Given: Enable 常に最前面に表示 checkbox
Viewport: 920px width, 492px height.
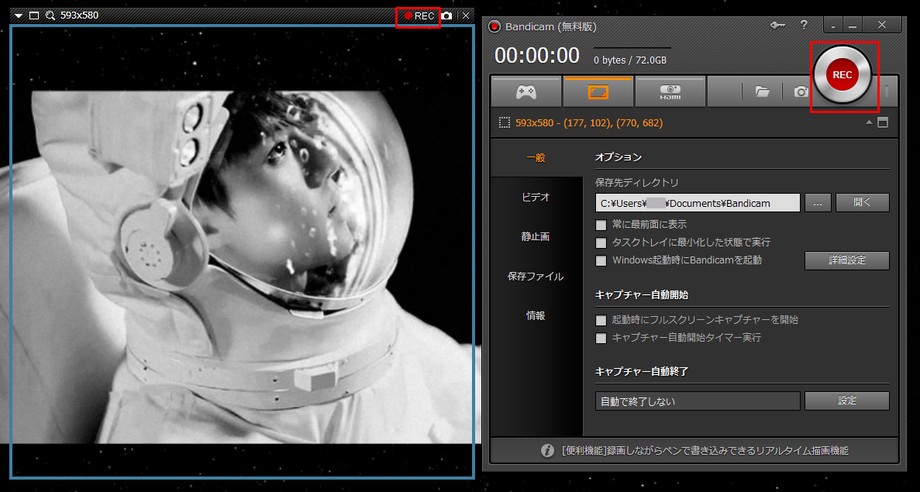Looking at the screenshot, I should click(601, 224).
